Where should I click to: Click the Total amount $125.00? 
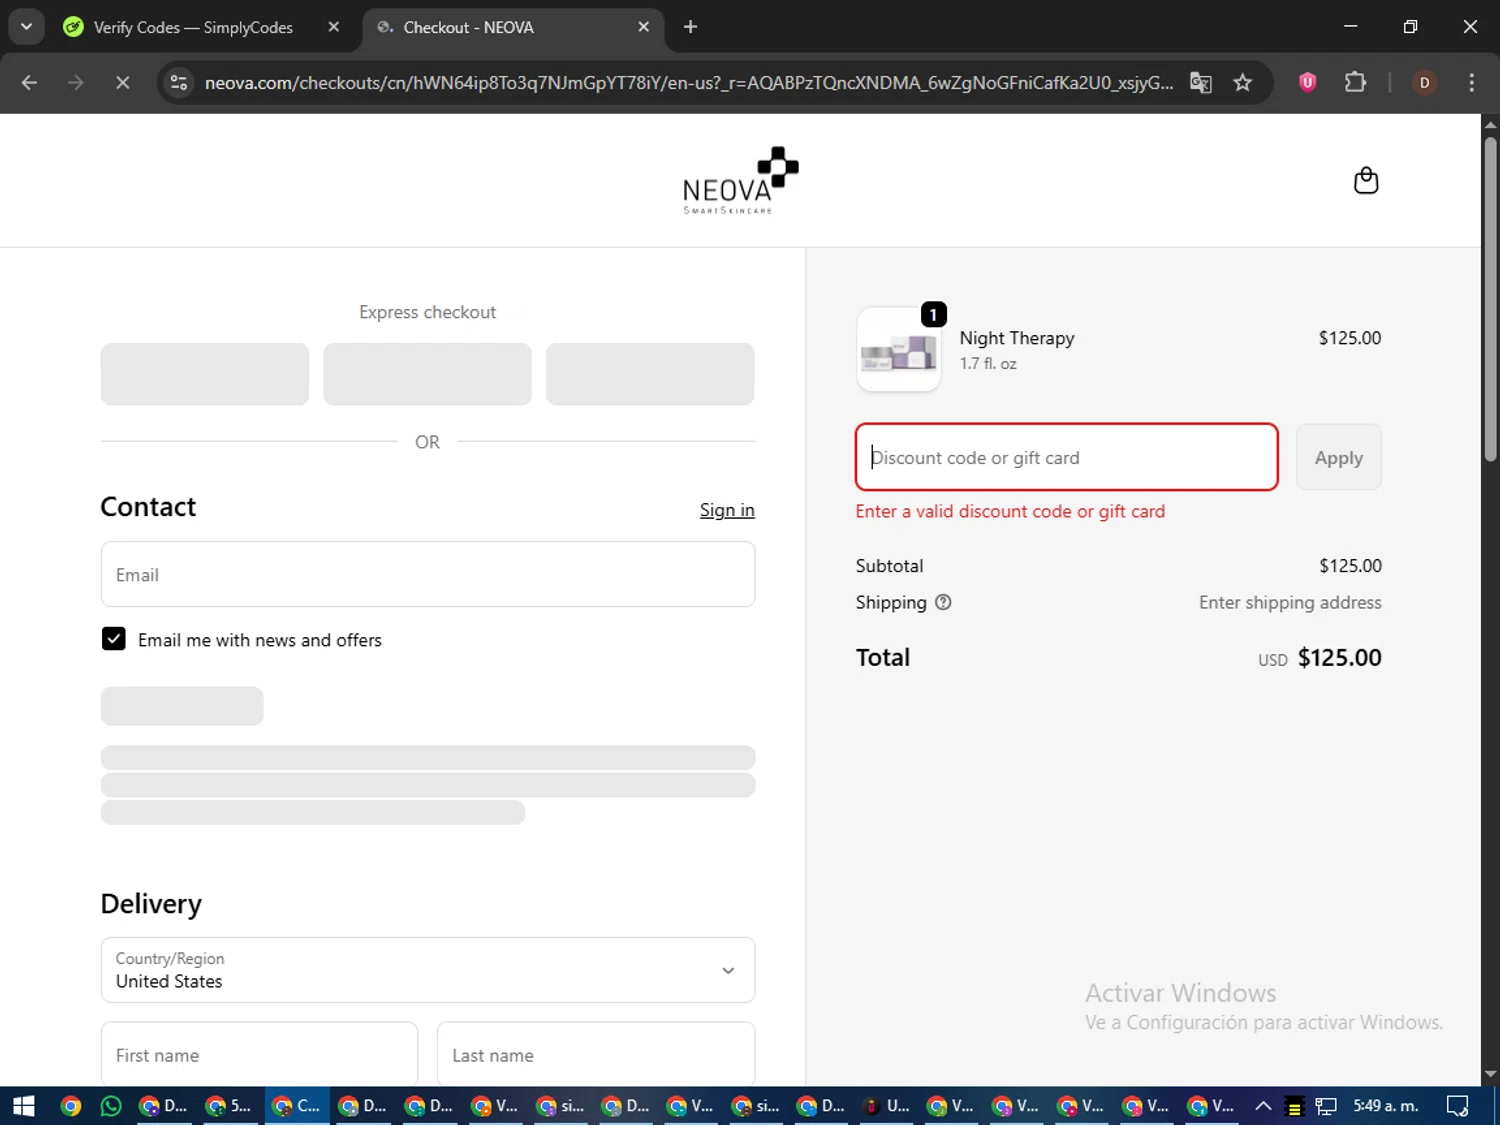[x=1339, y=657]
